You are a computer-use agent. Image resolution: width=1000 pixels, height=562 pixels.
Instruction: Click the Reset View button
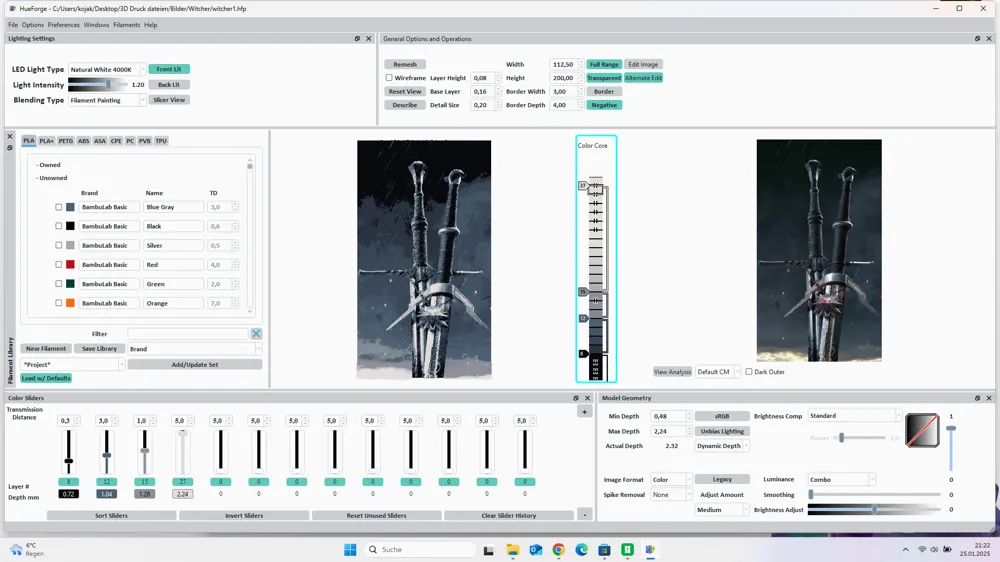[x=405, y=91]
